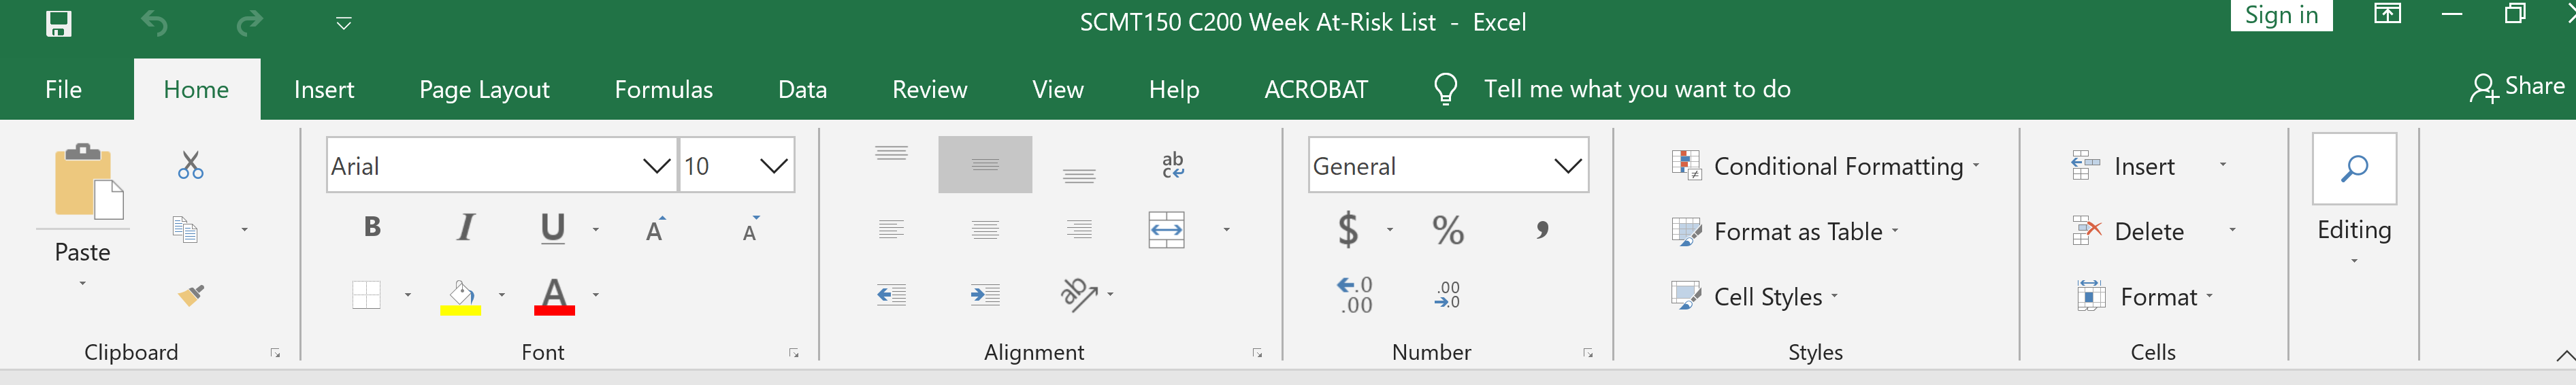Screen dimensions: 2576x385
Task: Switch to the Formulas tab
Action: (664, 89)
